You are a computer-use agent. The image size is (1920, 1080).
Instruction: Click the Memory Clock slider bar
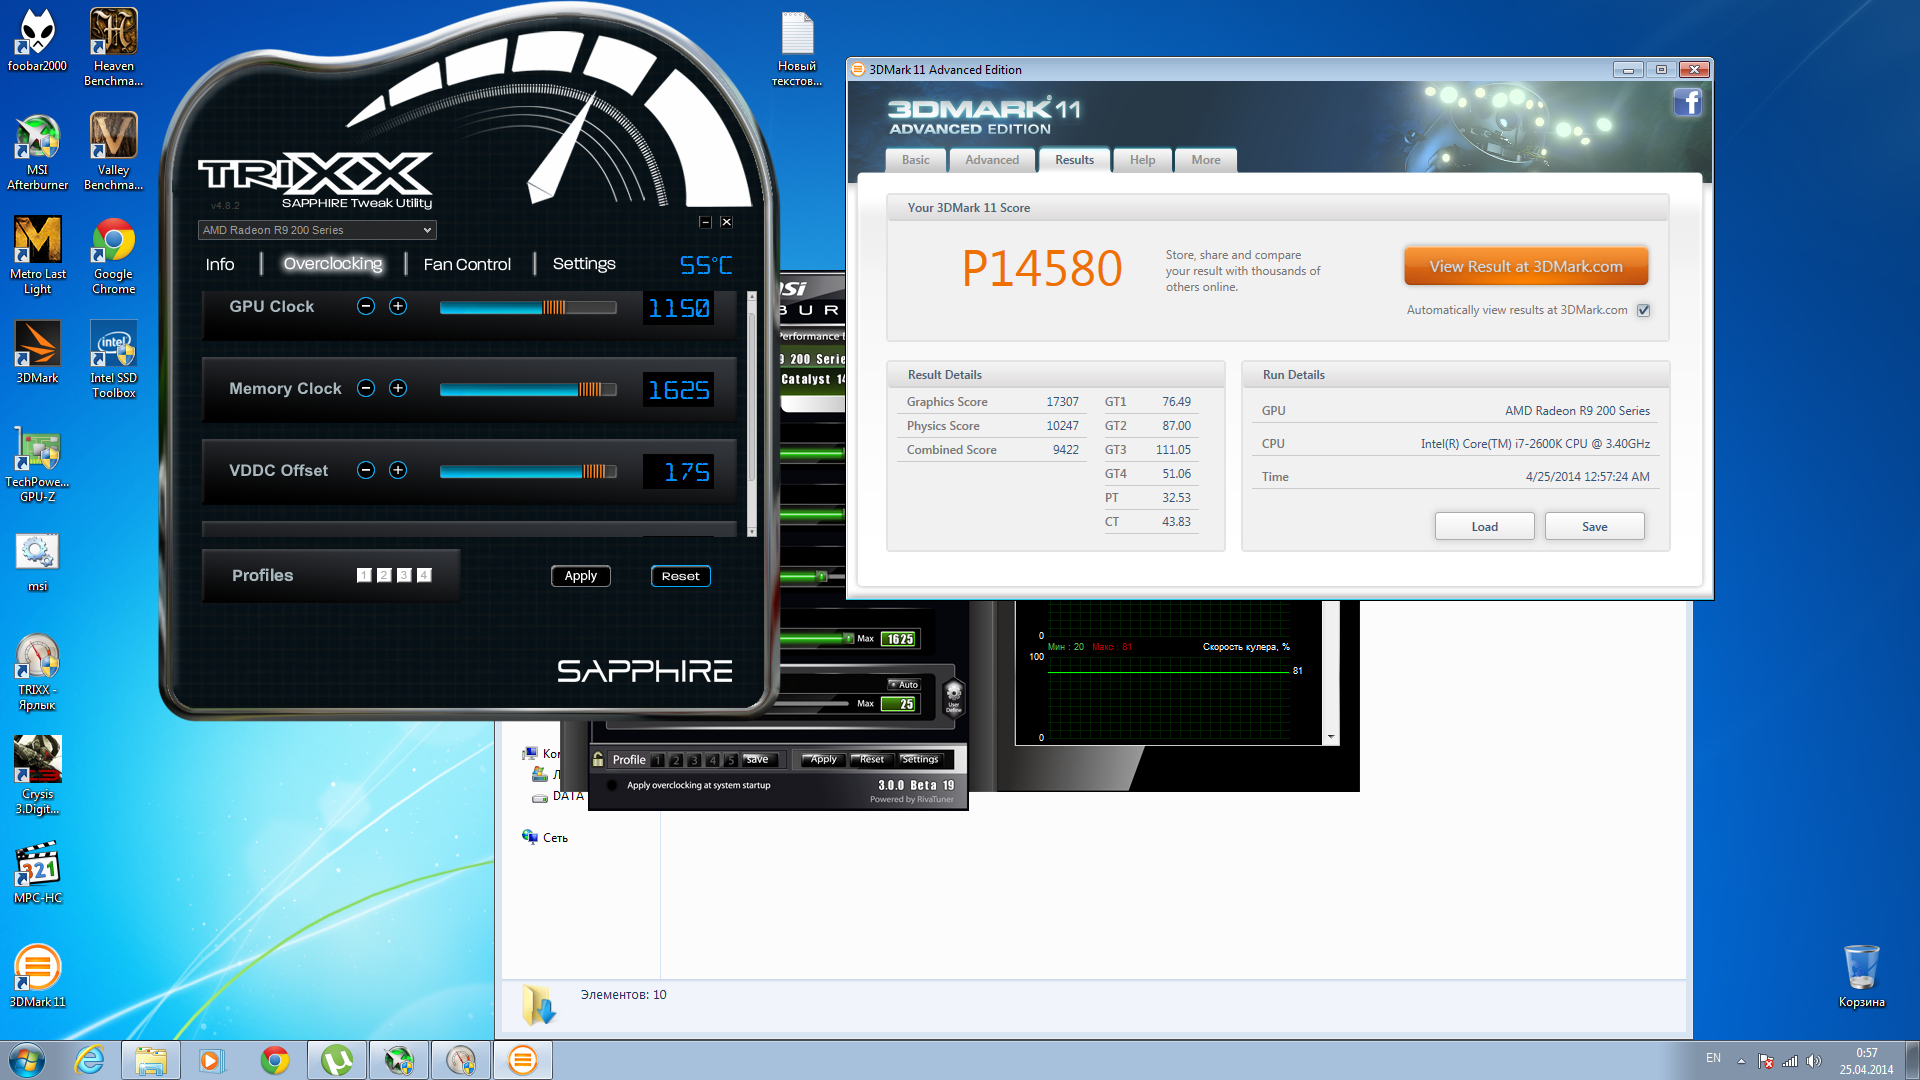pos(527,389)
